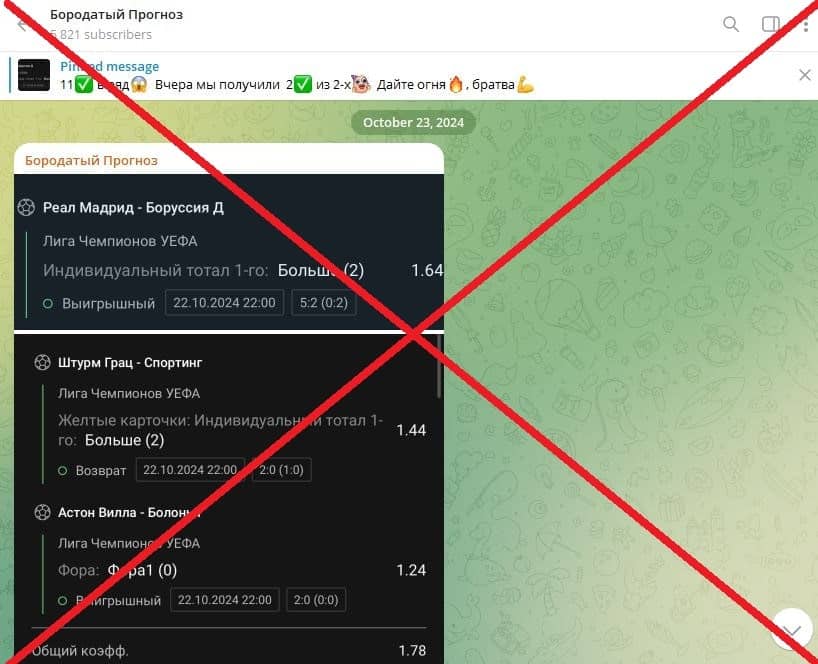The height and width of the screenshot is (664, 818).
Task: Click the Pinned message text
Action: [109, 66]
